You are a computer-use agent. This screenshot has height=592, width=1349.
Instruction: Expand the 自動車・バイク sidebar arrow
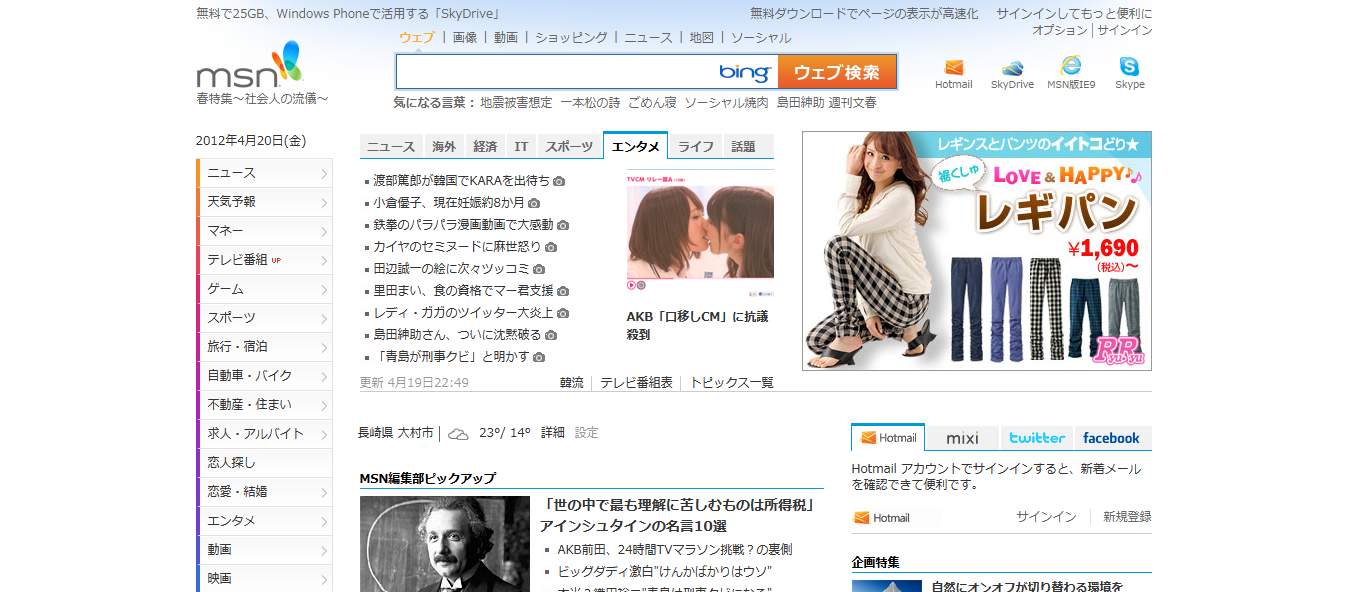coord(324,377)
